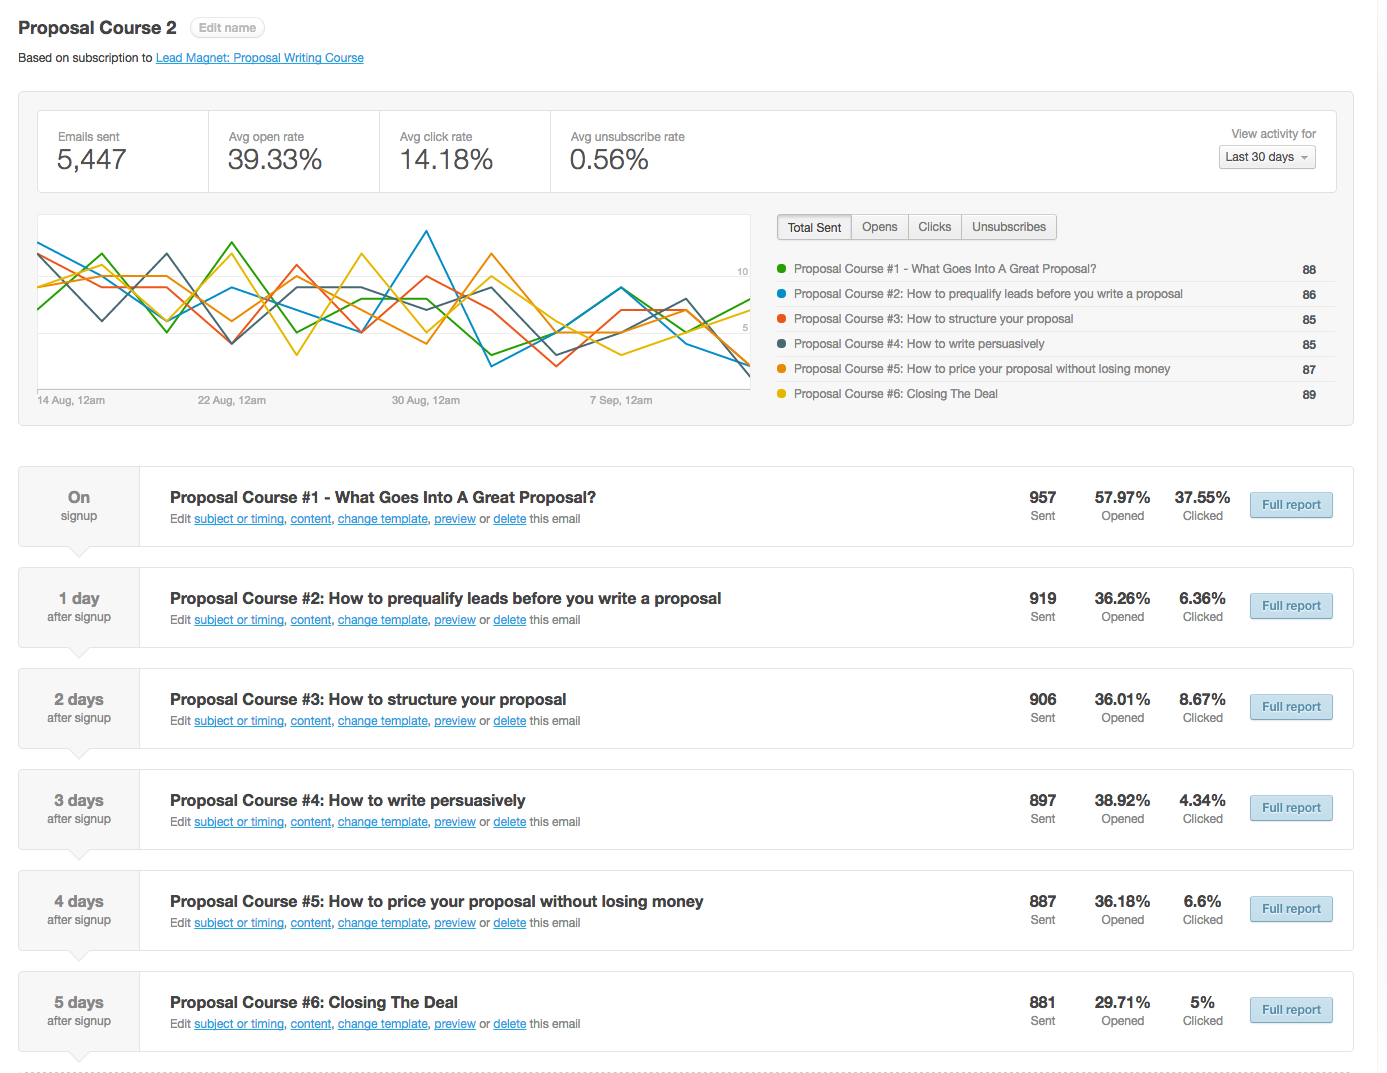Click change template link for Course #3
Viewport: 1387px width, 1073px height.
pos(382,721)
